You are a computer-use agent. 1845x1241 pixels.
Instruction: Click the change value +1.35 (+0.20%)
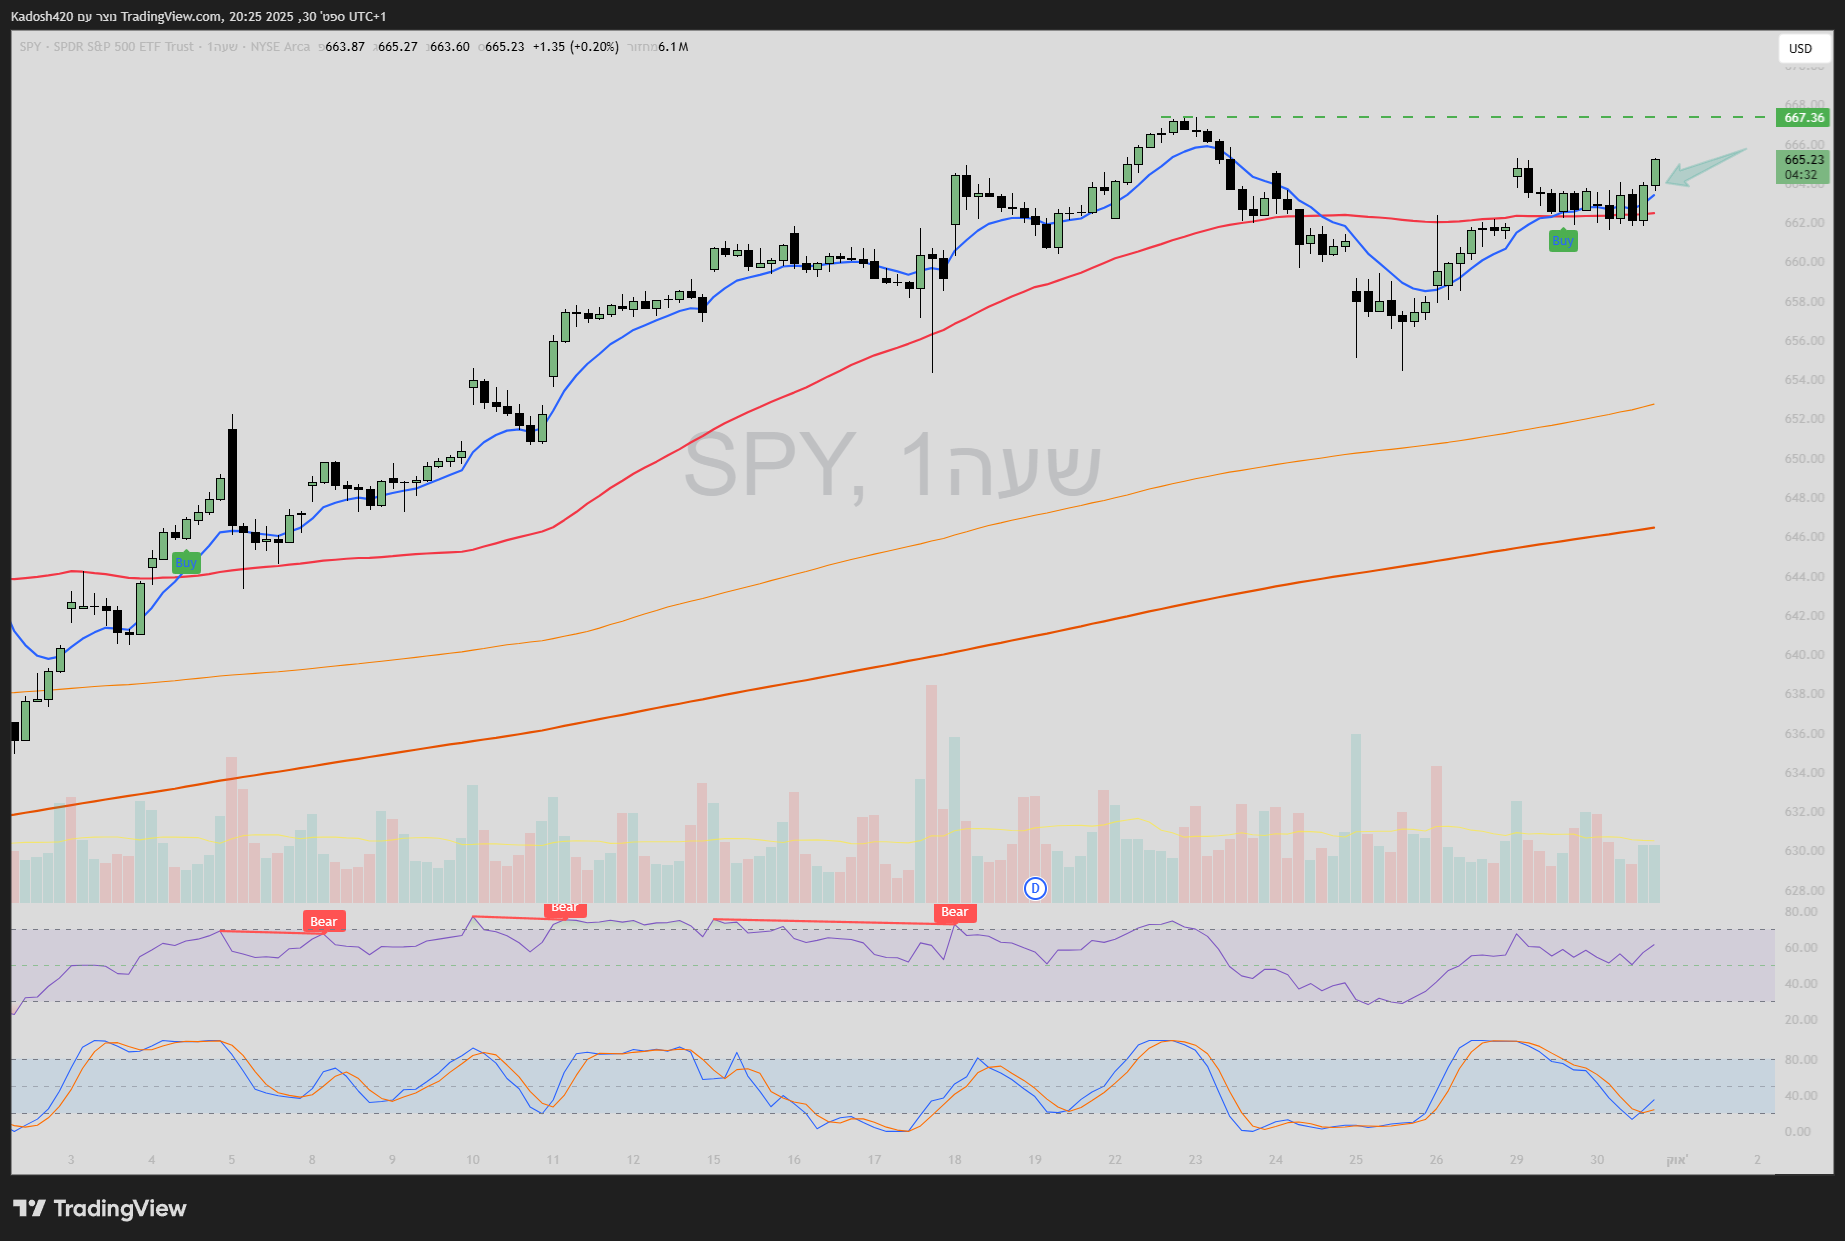[x=576, y=47]
